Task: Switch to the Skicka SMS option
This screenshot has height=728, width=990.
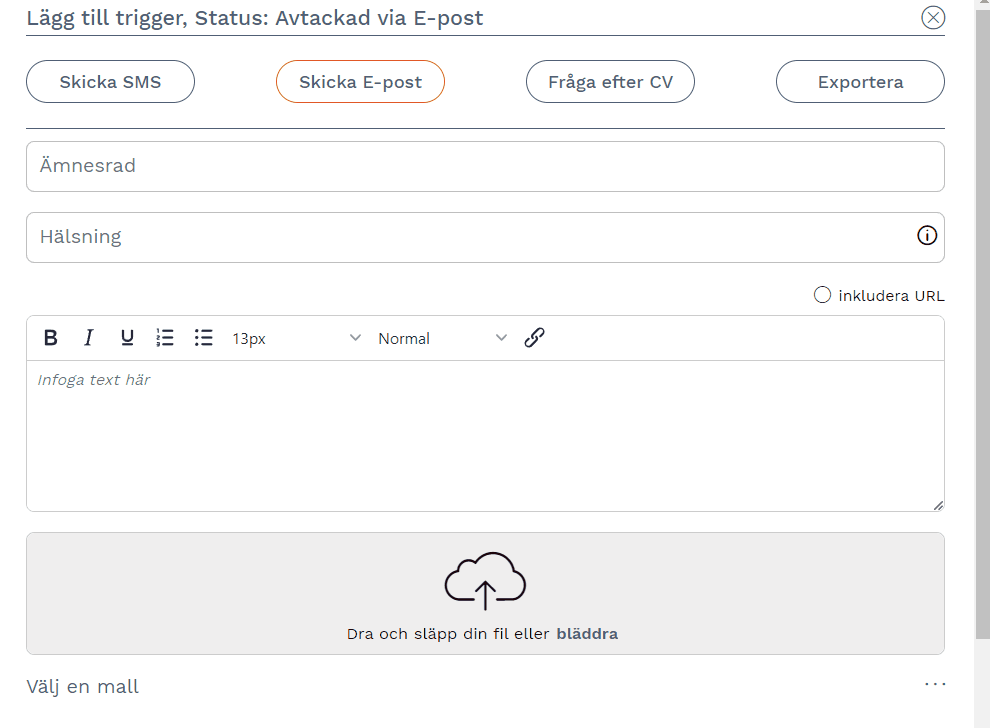Action: click(110, 82)
